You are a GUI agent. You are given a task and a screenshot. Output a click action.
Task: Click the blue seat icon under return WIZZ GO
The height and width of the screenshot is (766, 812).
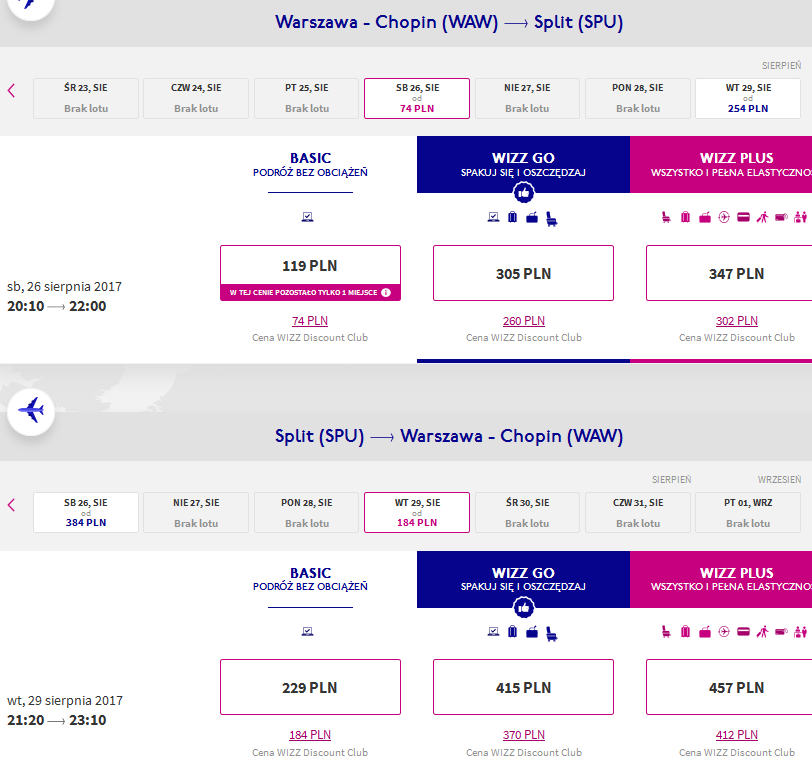[552, 633]
